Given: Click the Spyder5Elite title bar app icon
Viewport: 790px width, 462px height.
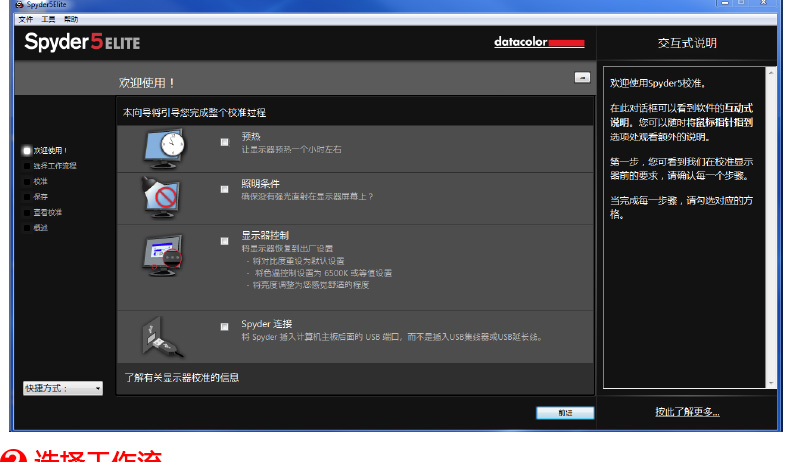Looking at the screenshot, I should tap(20, 4).
